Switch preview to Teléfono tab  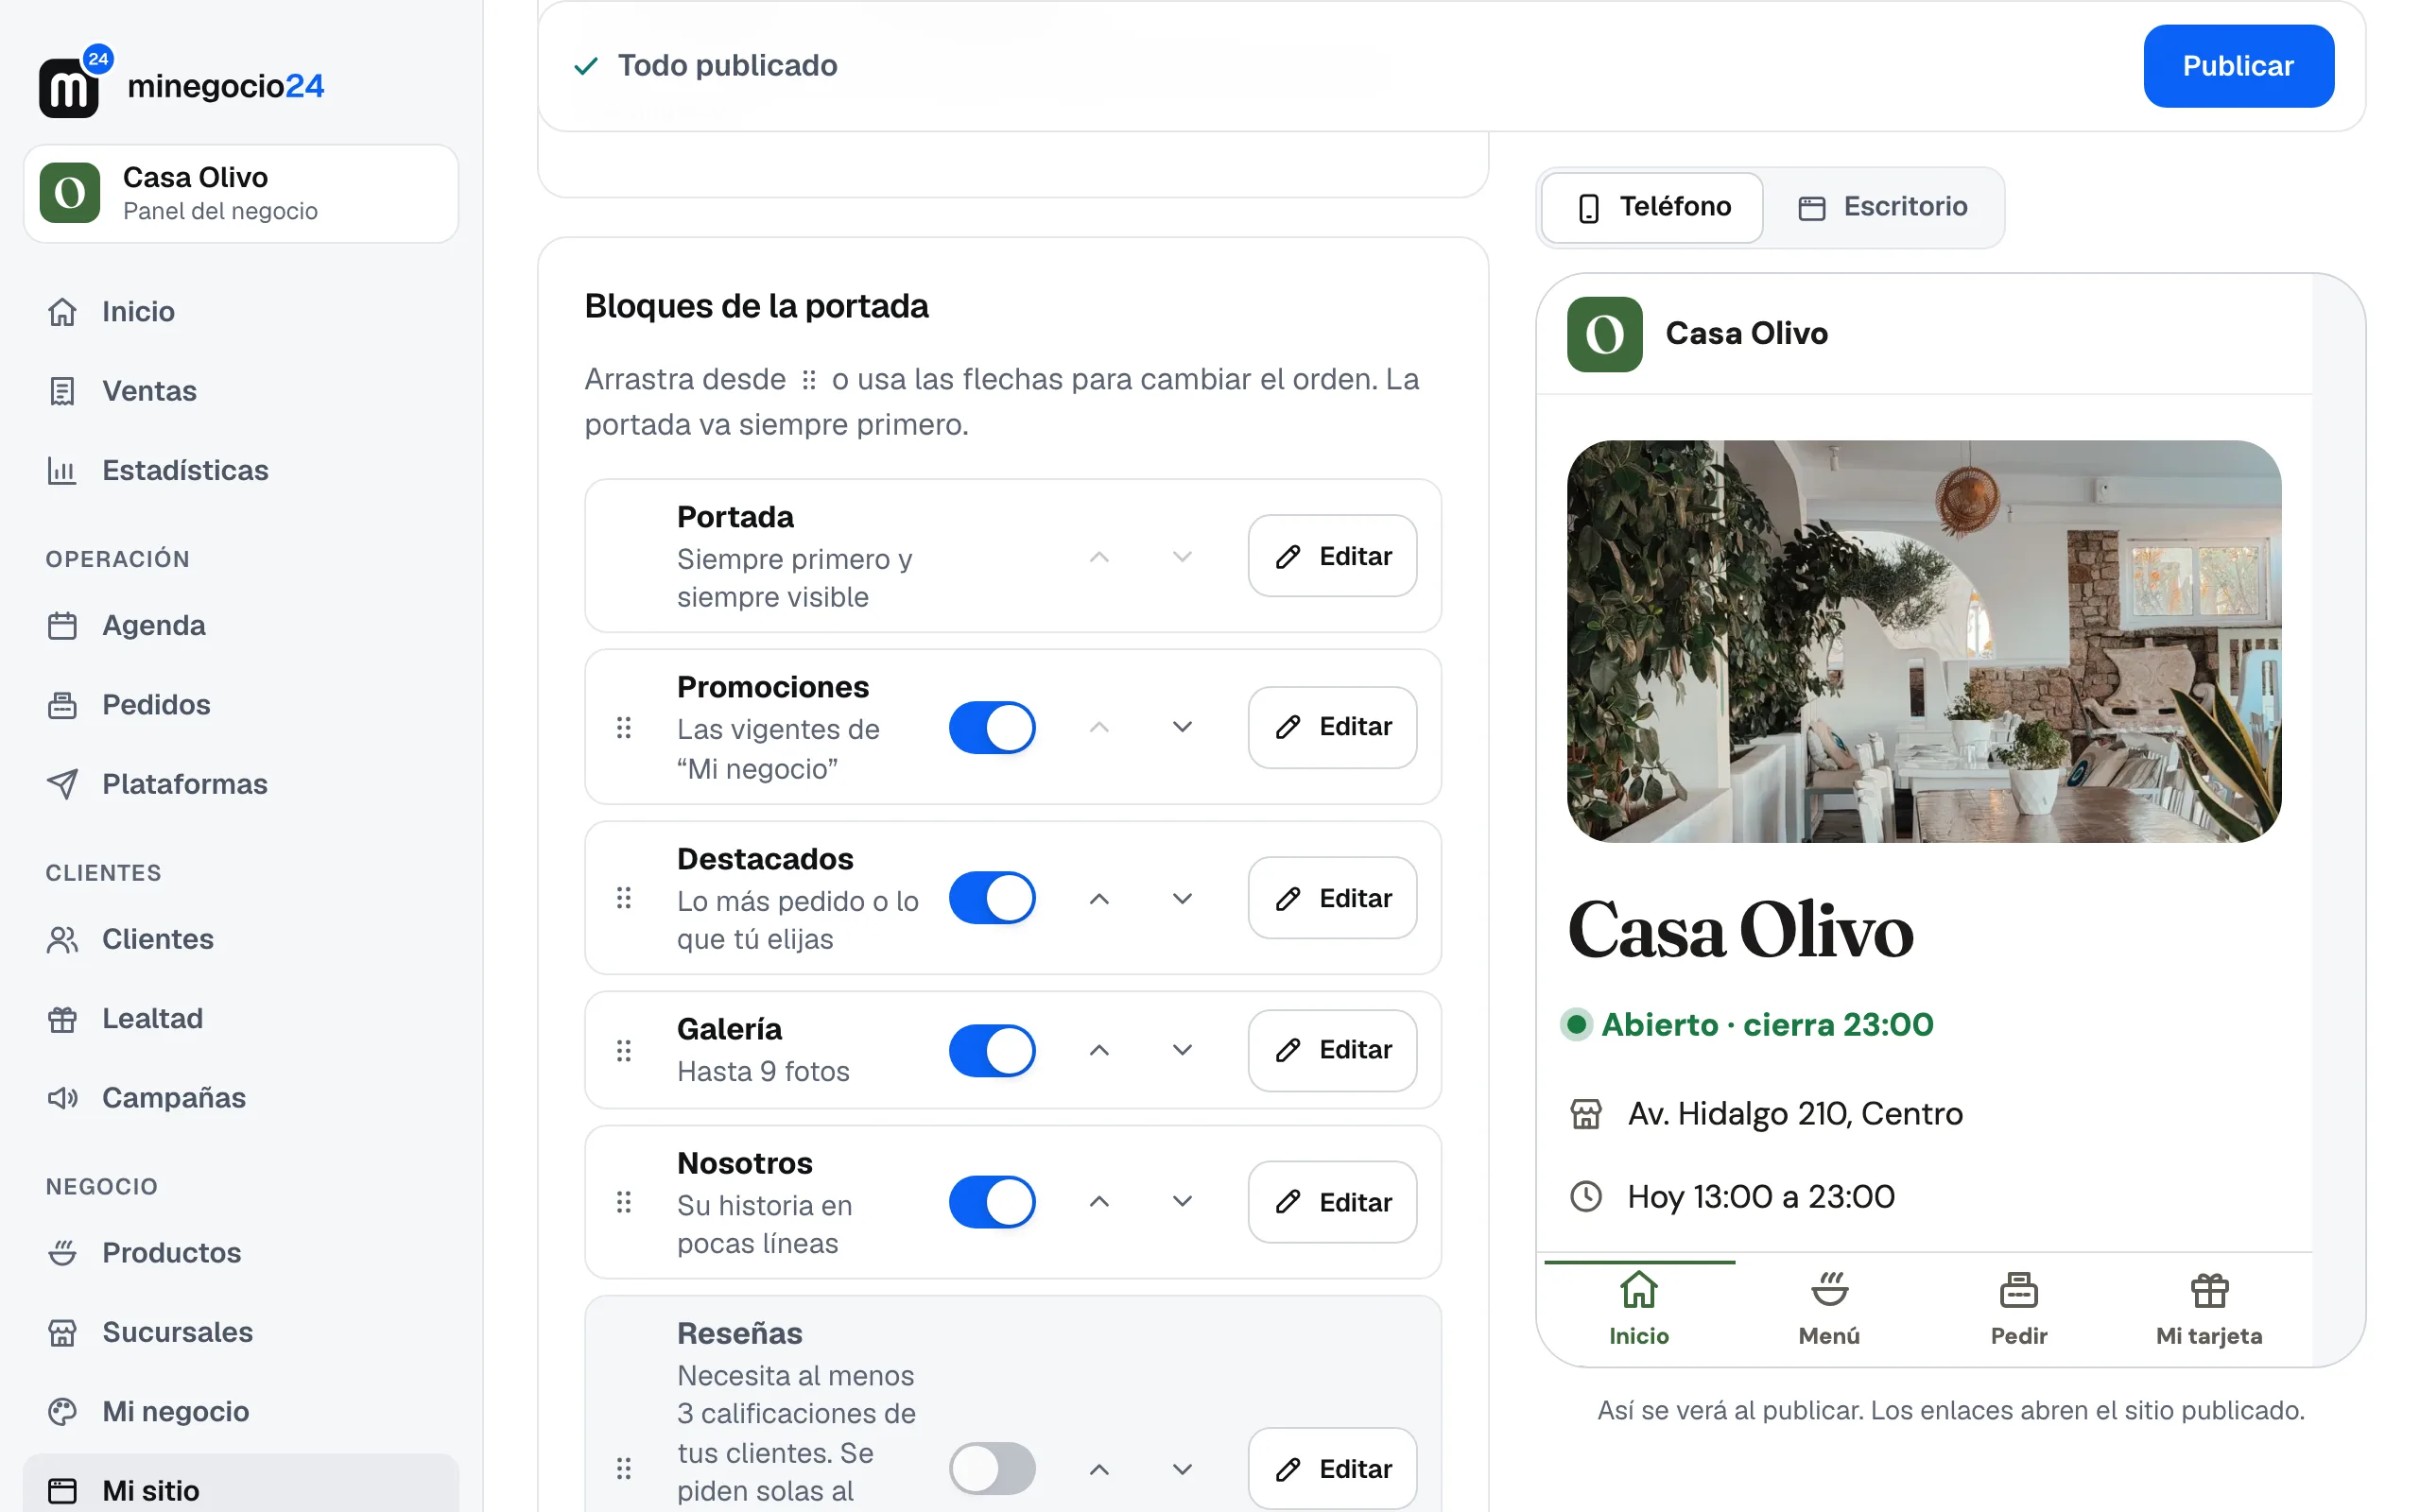pyautogui.click(x=1652, y=207)
